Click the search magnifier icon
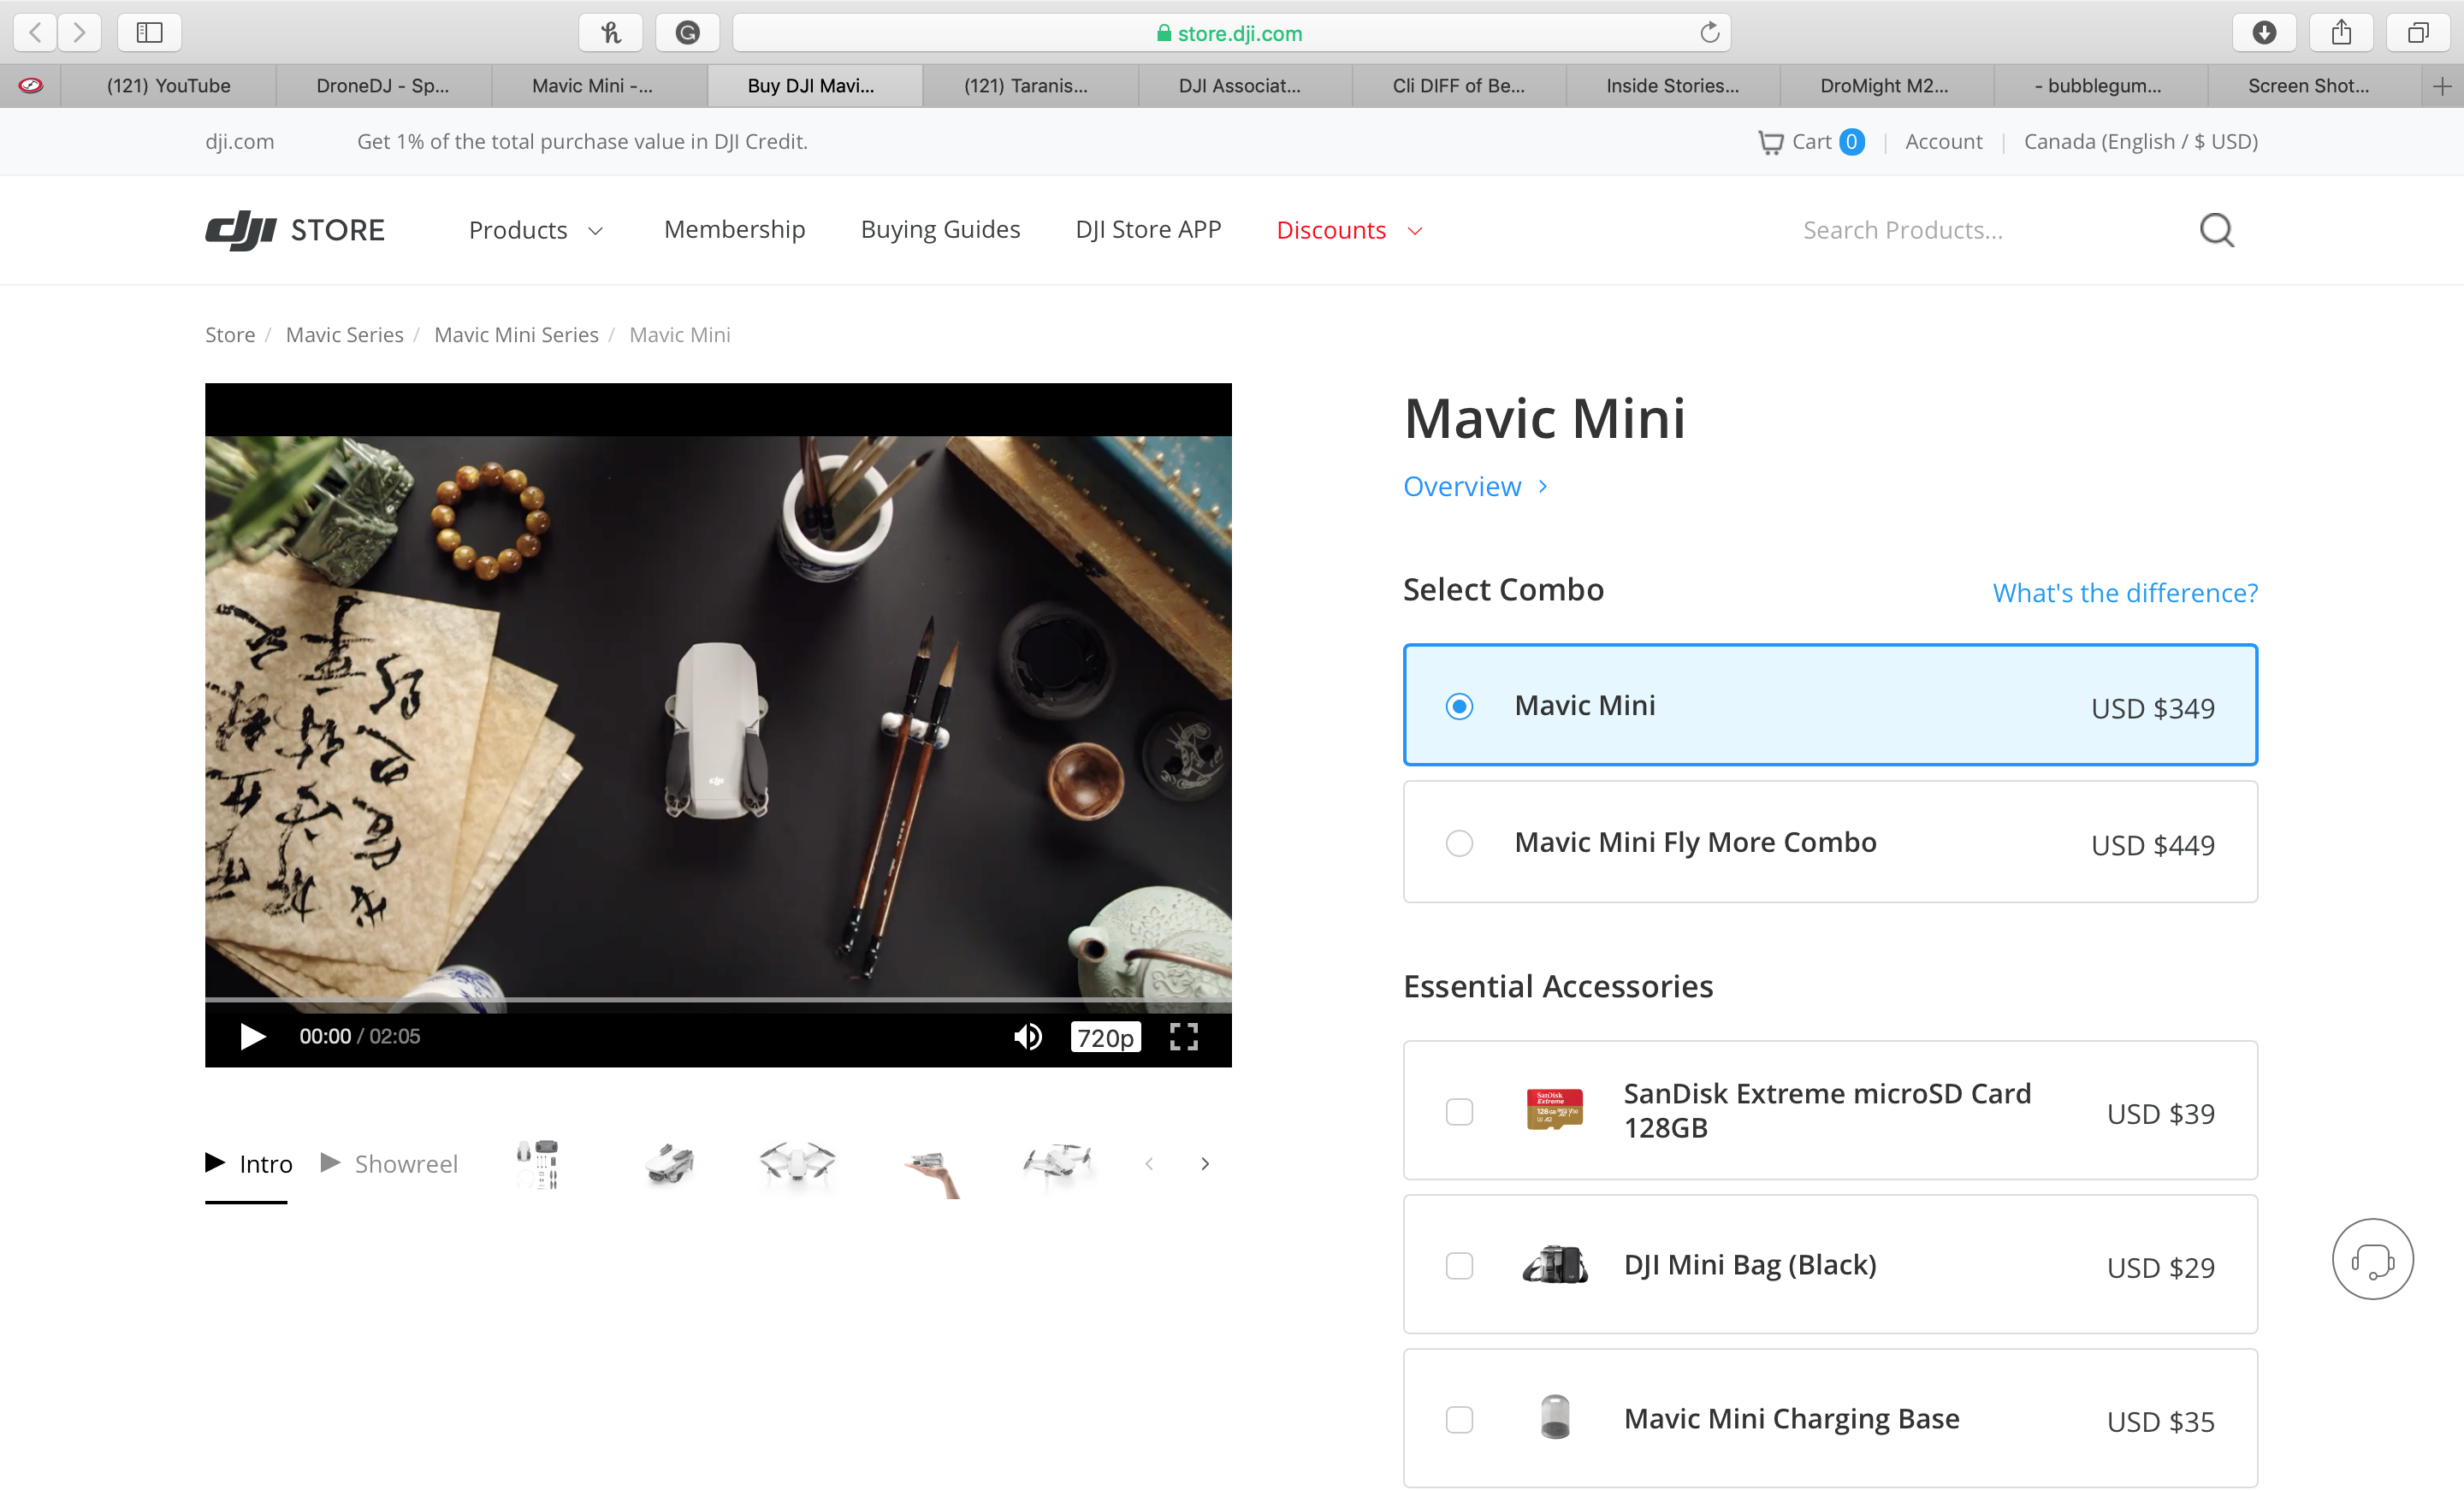2464x1490 pixels. 2215,230
